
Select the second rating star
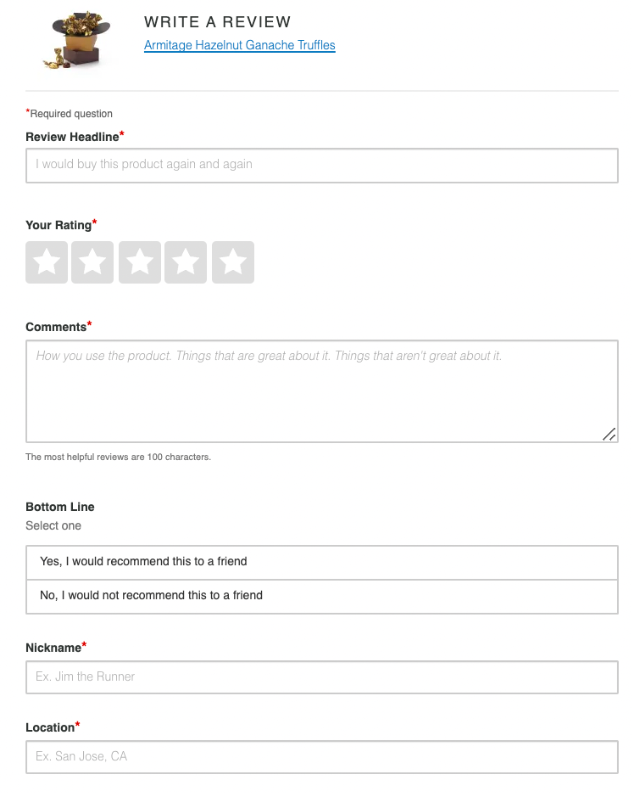click(93, 262)
